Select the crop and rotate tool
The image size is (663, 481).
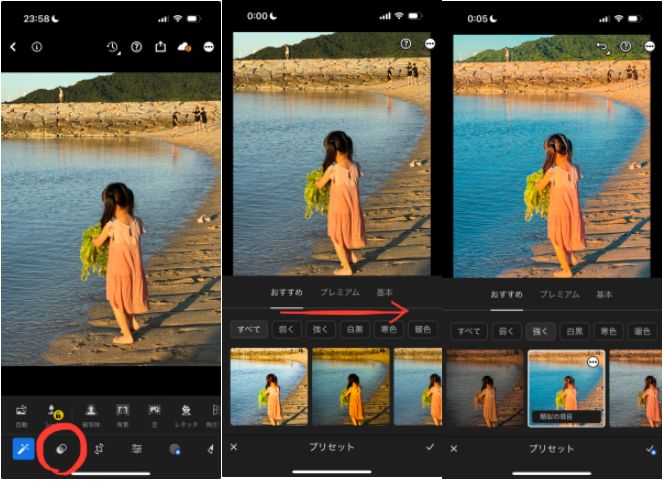(x=99, y=449)
